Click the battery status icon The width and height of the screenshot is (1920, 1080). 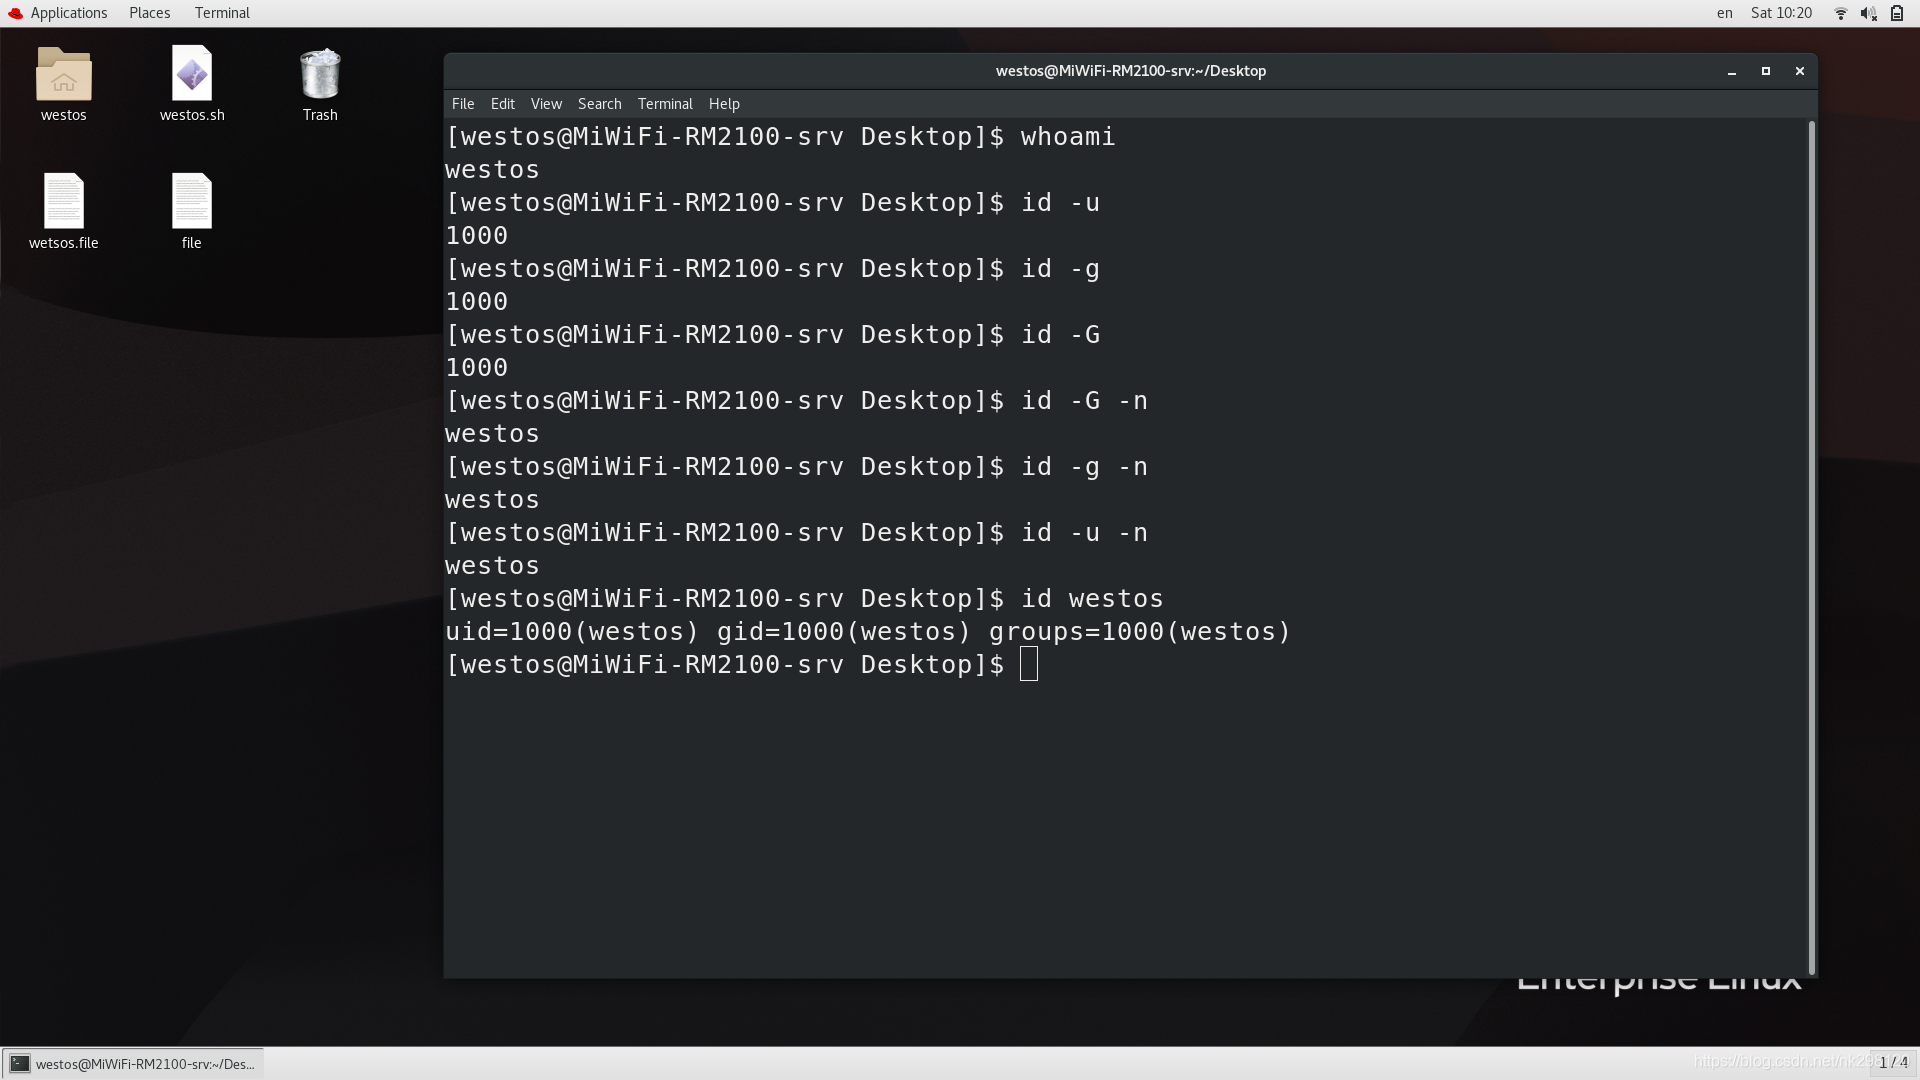click(1897, 13)
